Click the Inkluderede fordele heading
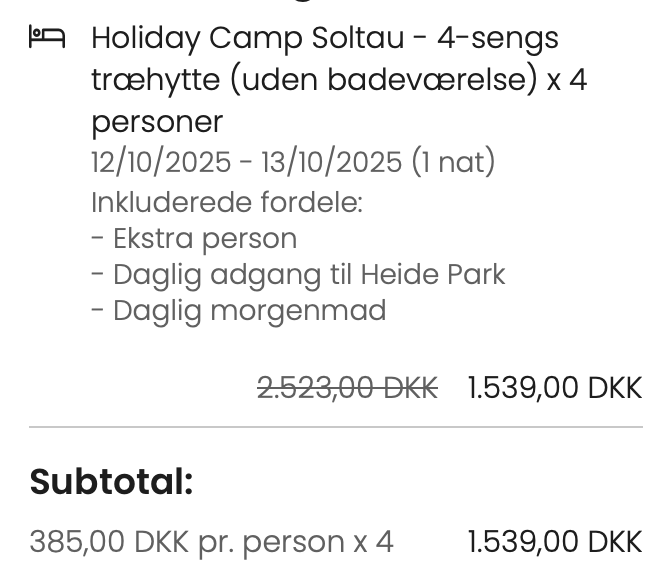This screenshot has width=664, height=570. pos(227,202)
